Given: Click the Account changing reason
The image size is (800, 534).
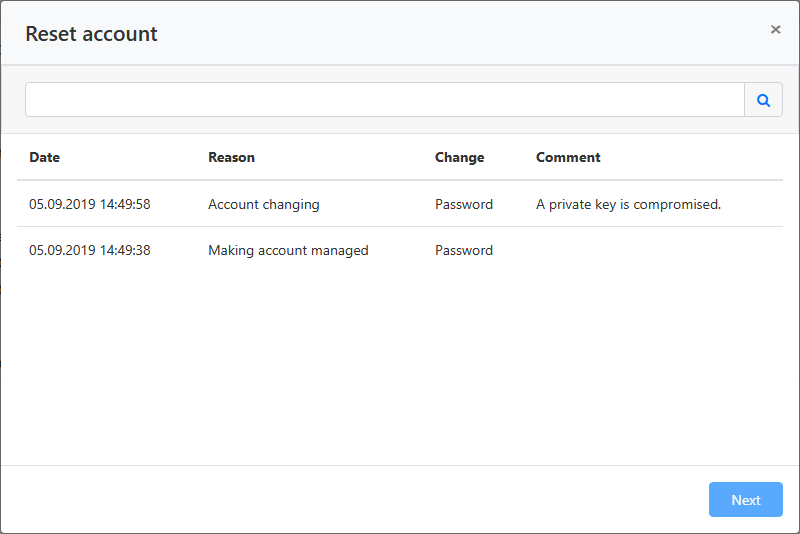Looking at the screenshot, I should 264,204.
